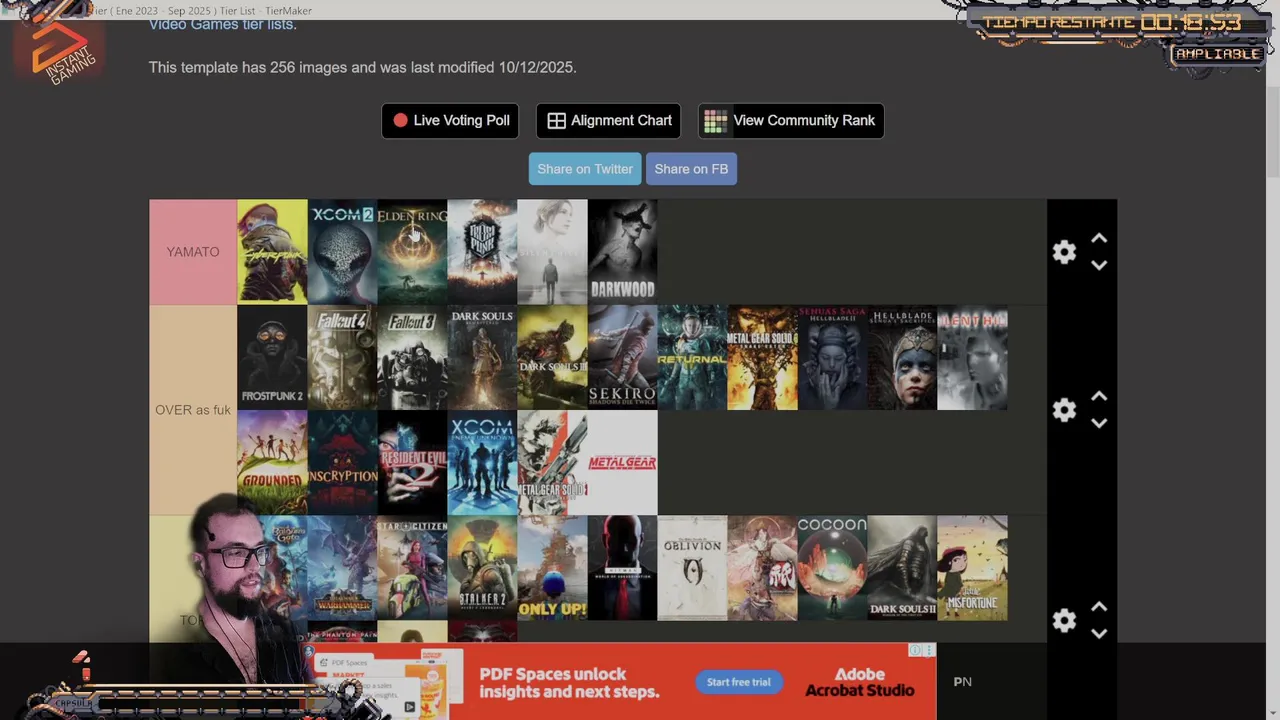Select the Grounded cover
Viewport: 1280px width, 720px height.
pyautogui.click(x=272, y=462)
